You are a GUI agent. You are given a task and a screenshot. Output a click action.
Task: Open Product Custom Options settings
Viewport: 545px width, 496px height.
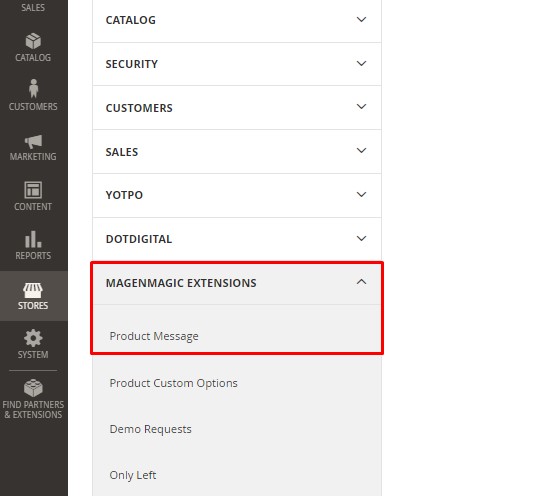click(x=173, y=383)
